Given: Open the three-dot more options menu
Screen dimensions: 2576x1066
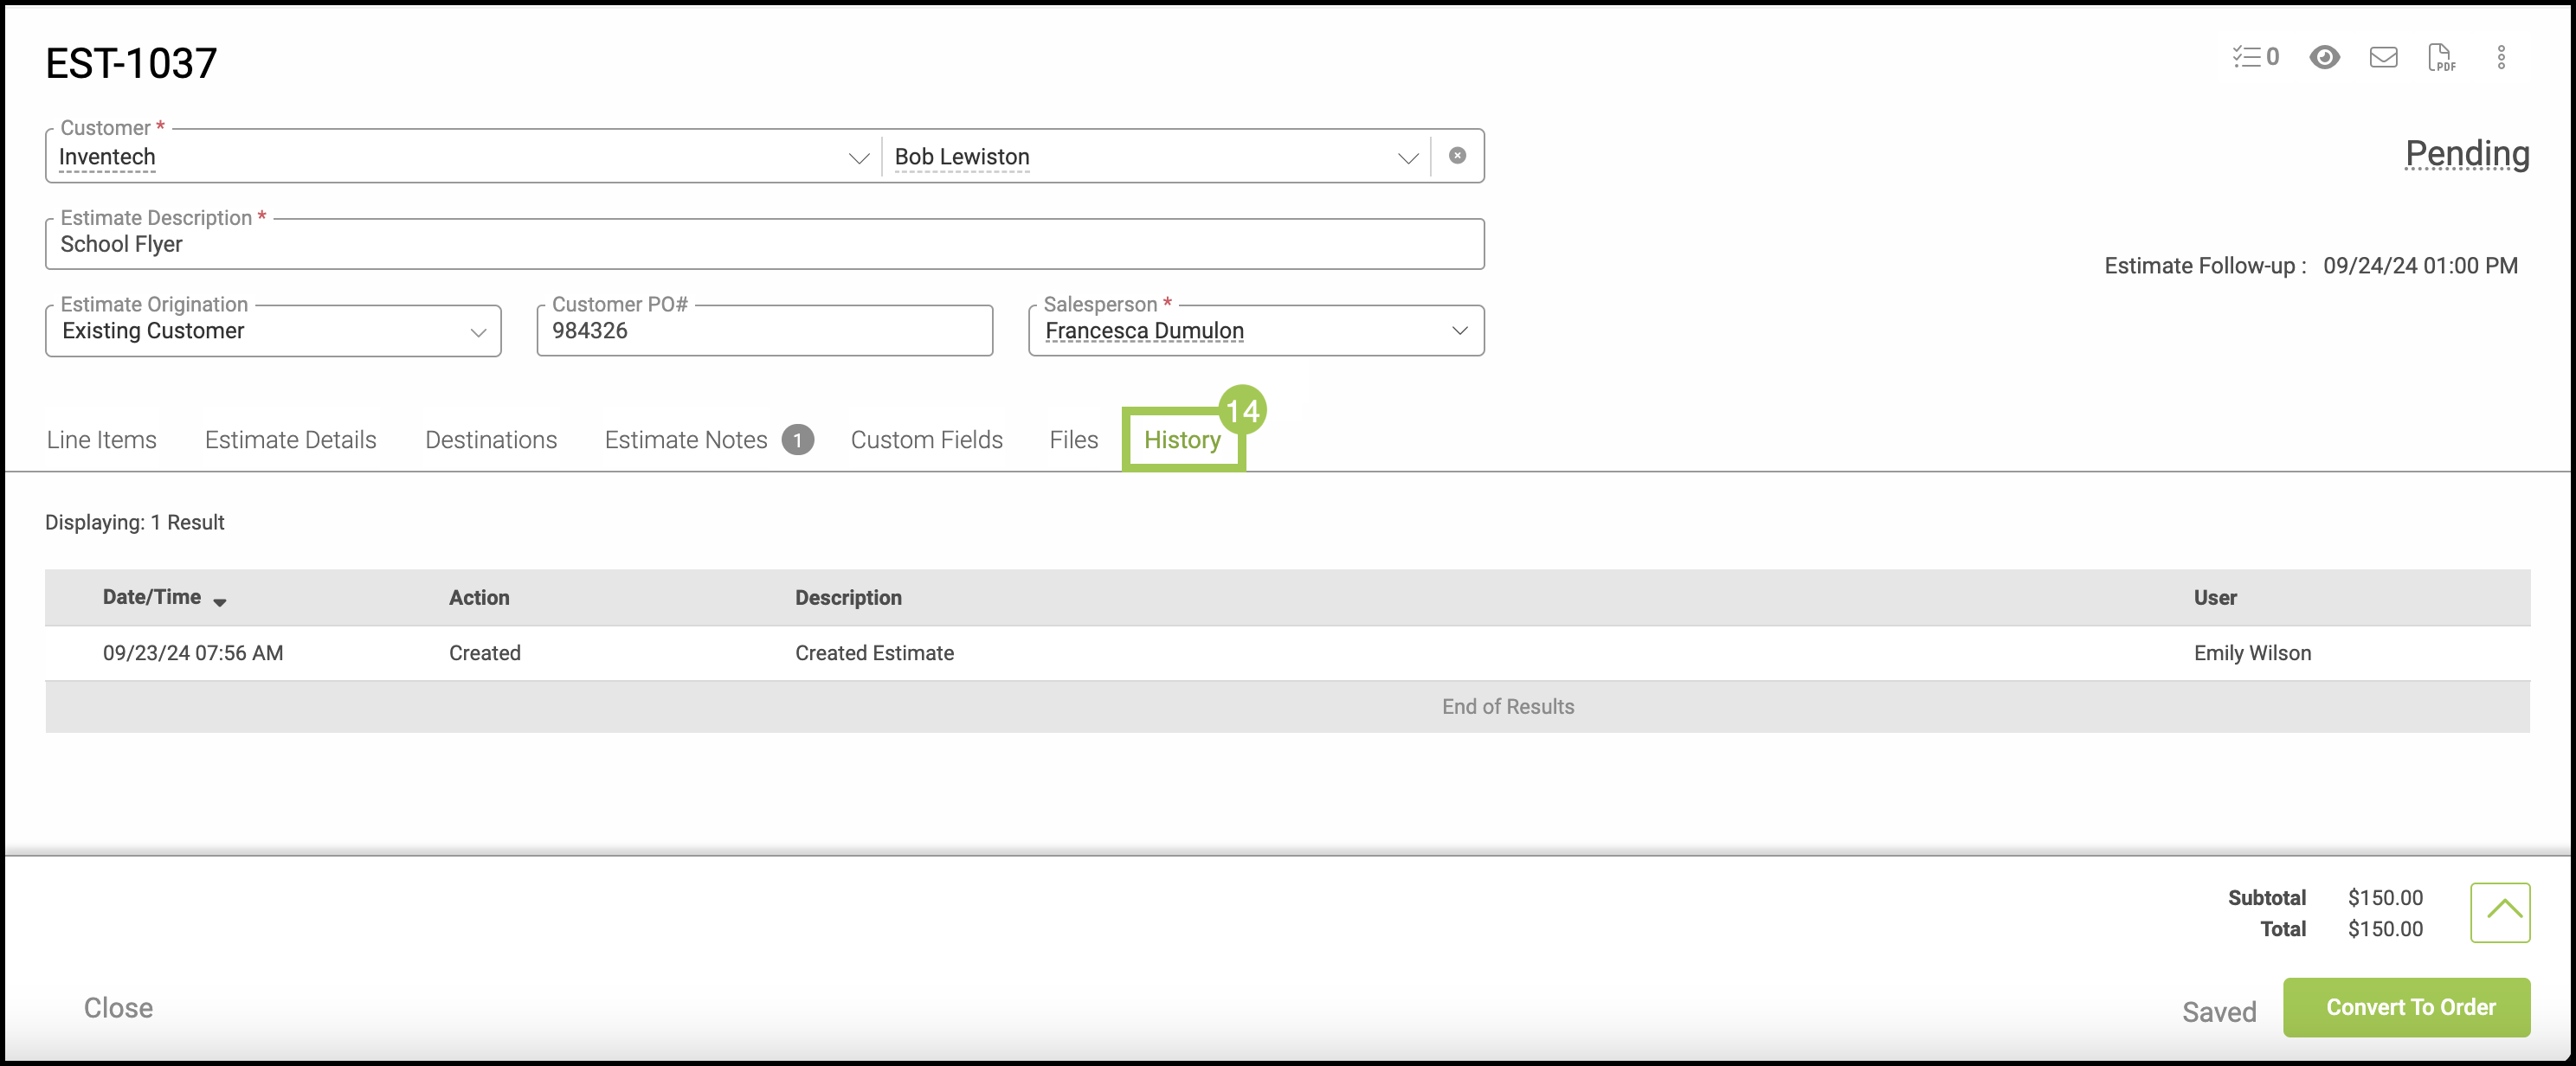Looking at the screenshot, I should (x=2501, y=57).
